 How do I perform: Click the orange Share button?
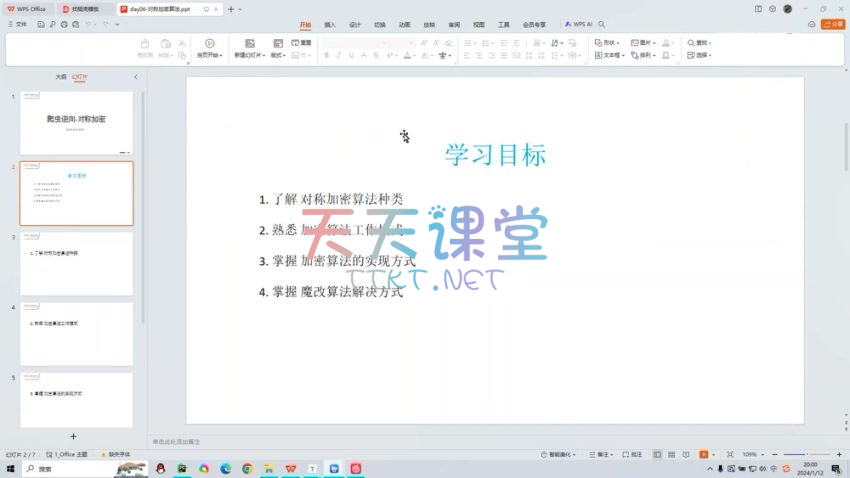click(x=832, y=24)
